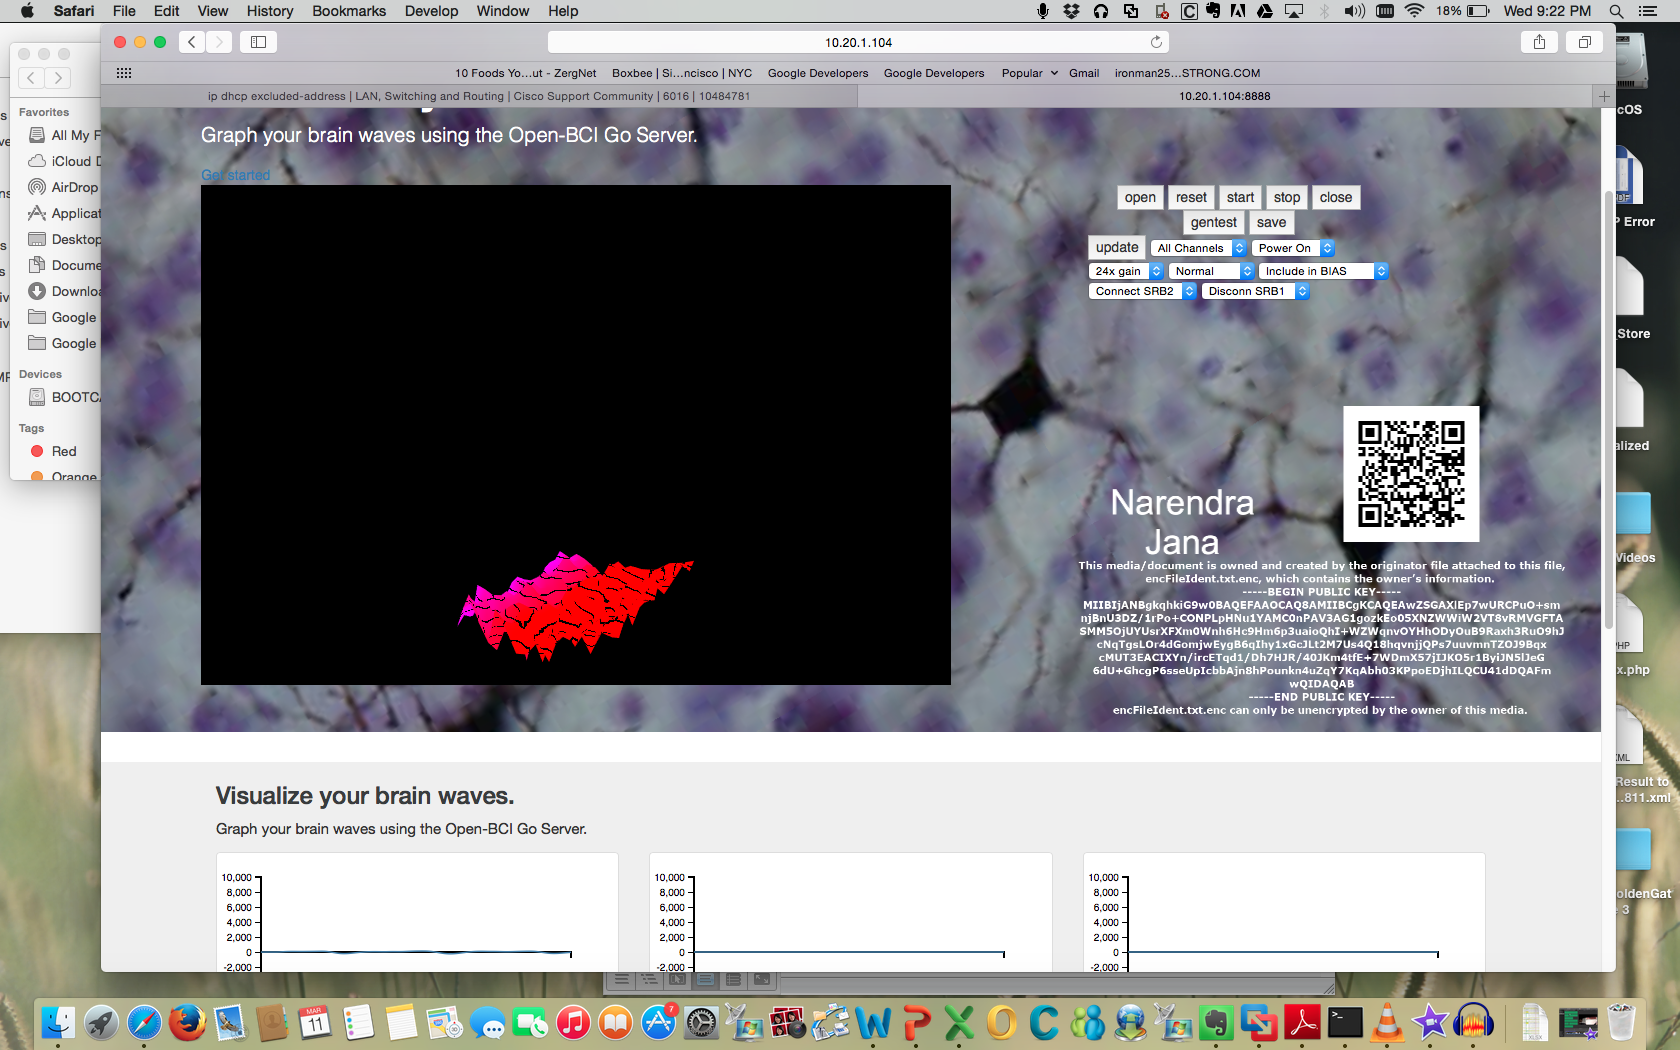Click the gentest button
Viewport: 1680px width, 1050px height.
pos(1213,222)
